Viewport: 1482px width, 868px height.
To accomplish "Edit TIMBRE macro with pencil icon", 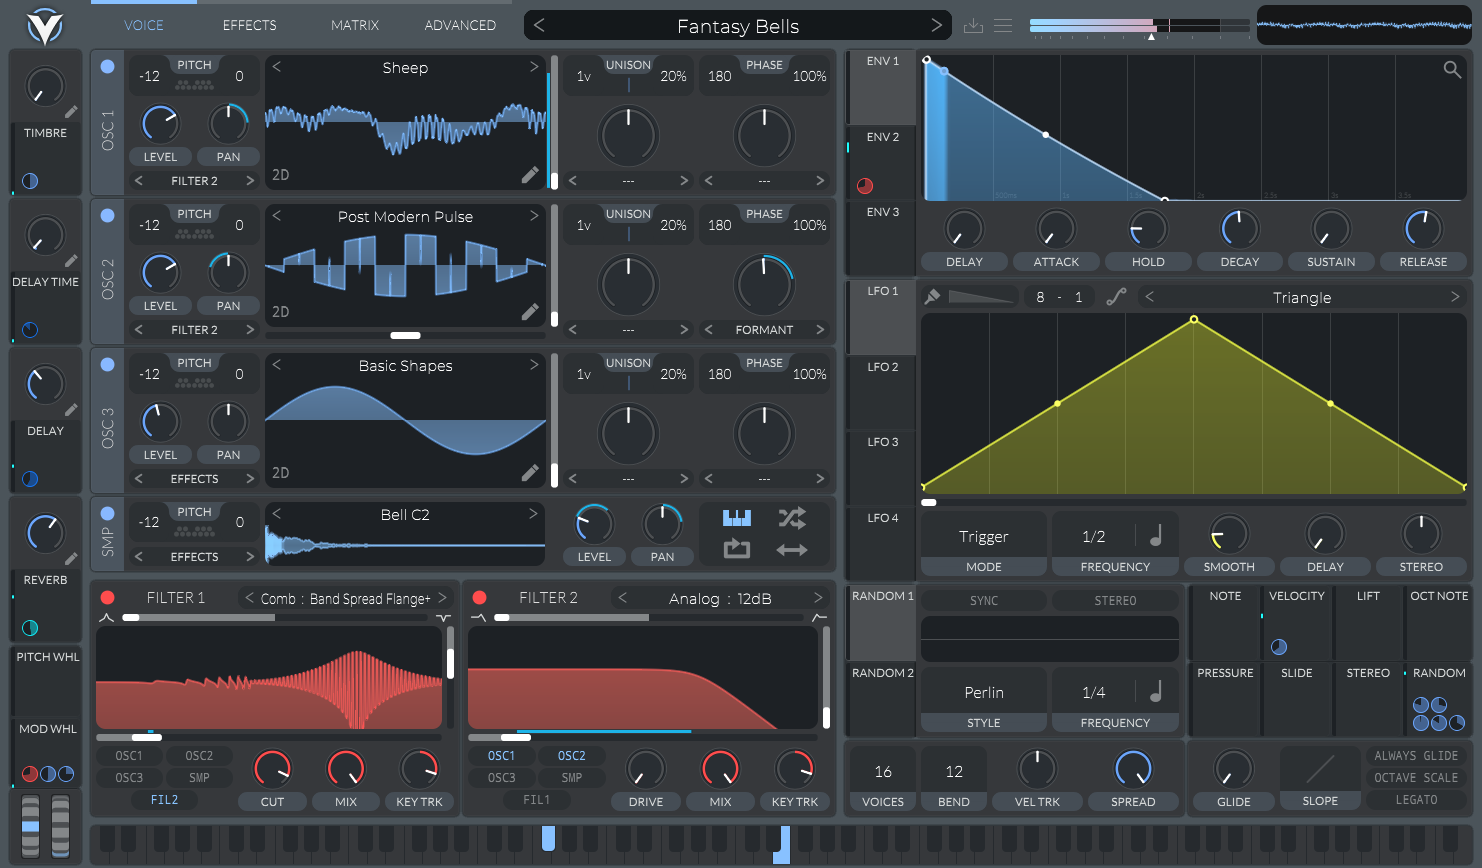I will point(71,112).
